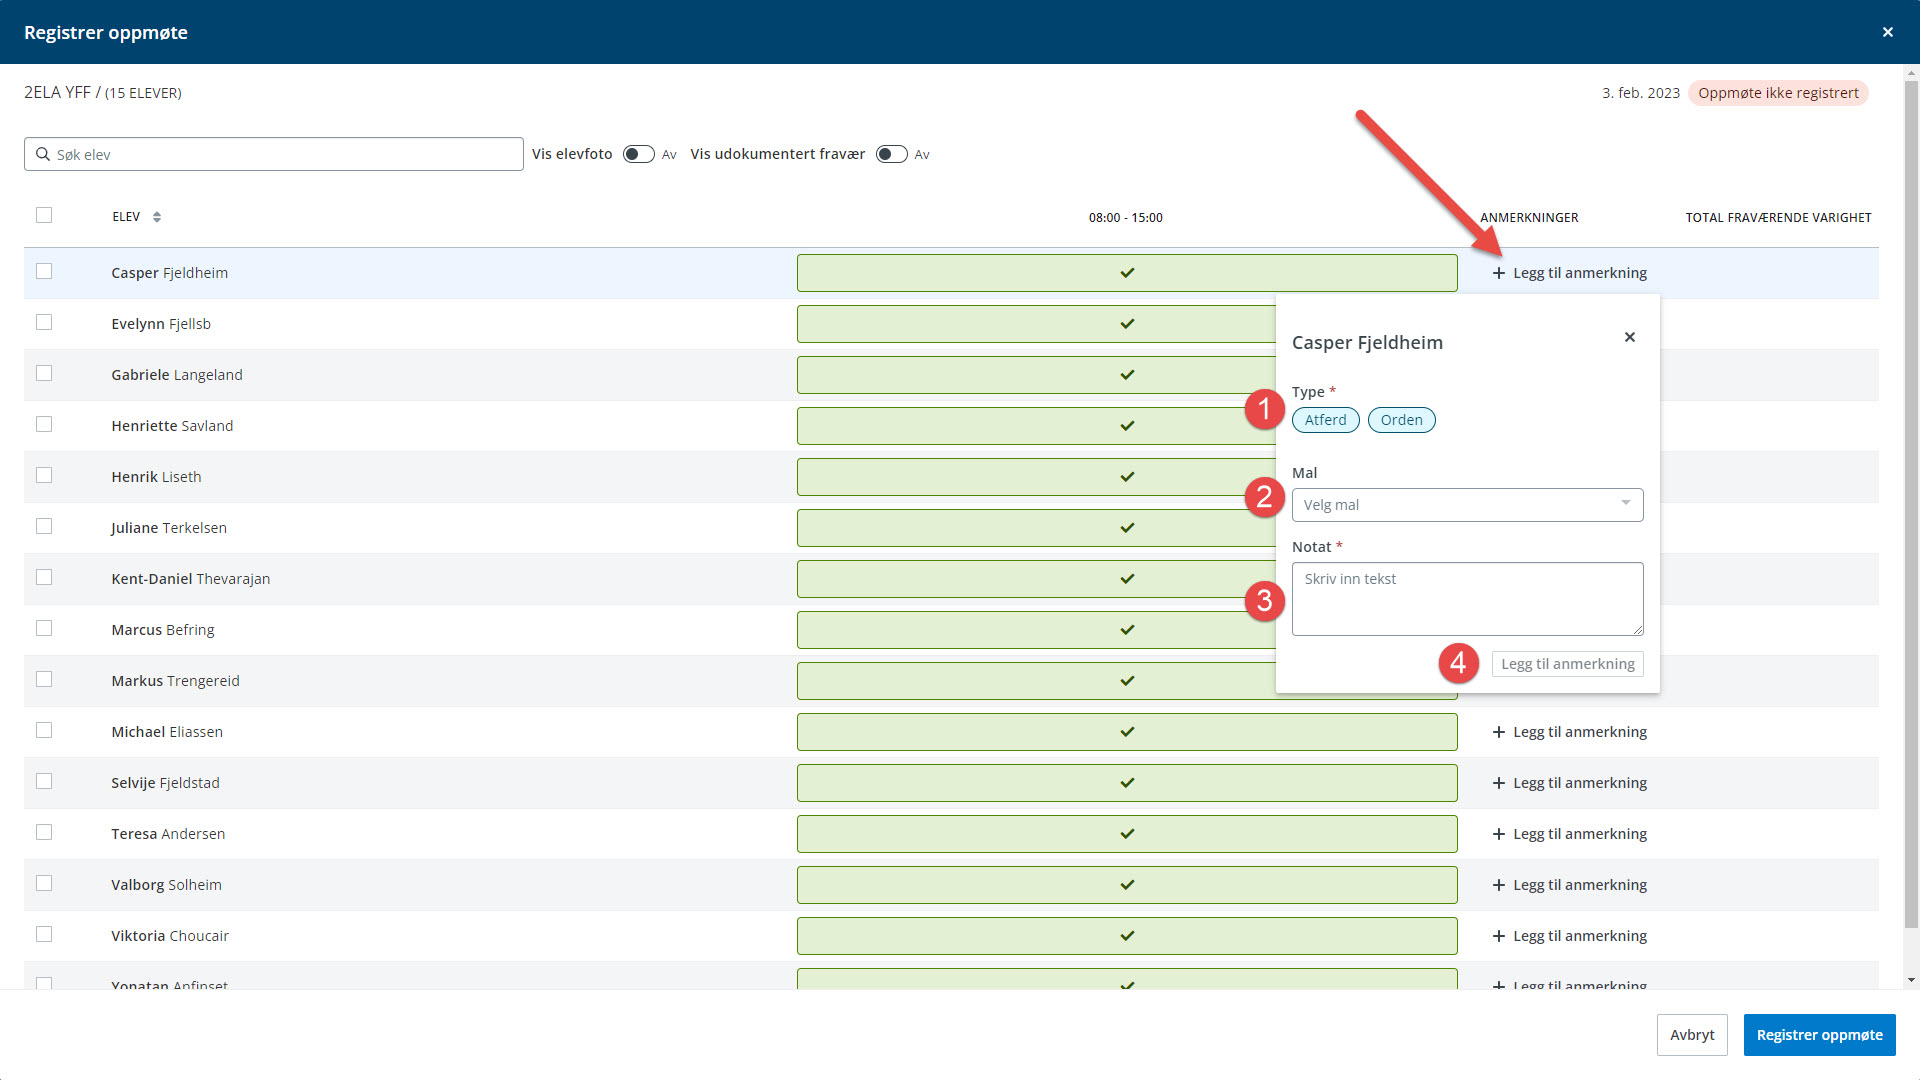Open the Velg mal dropdown

coord(1467,505)
